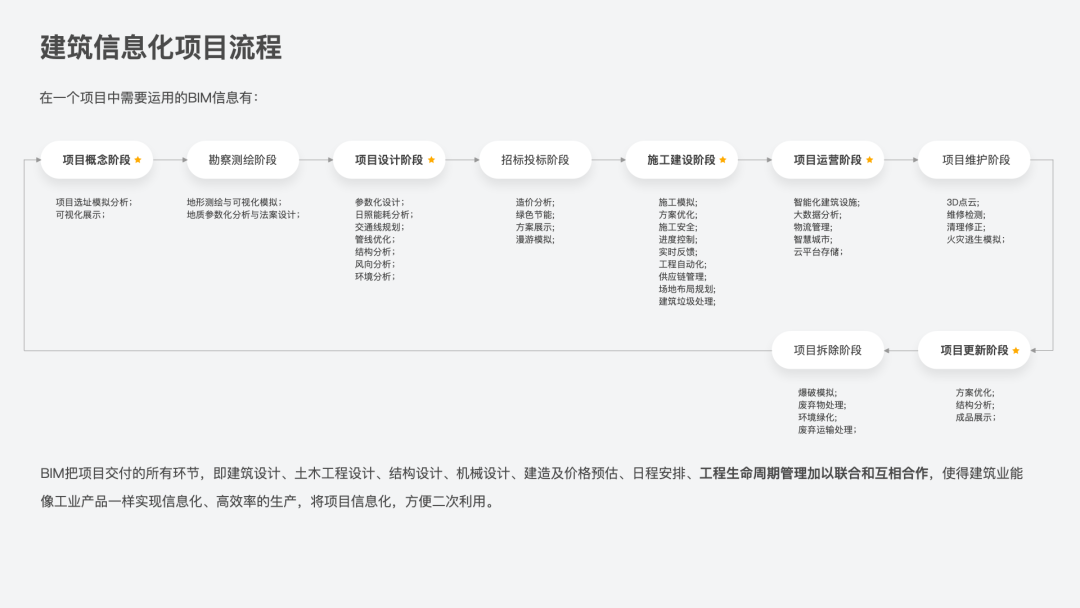Click the text 风向分析

(x=373, y=264)
